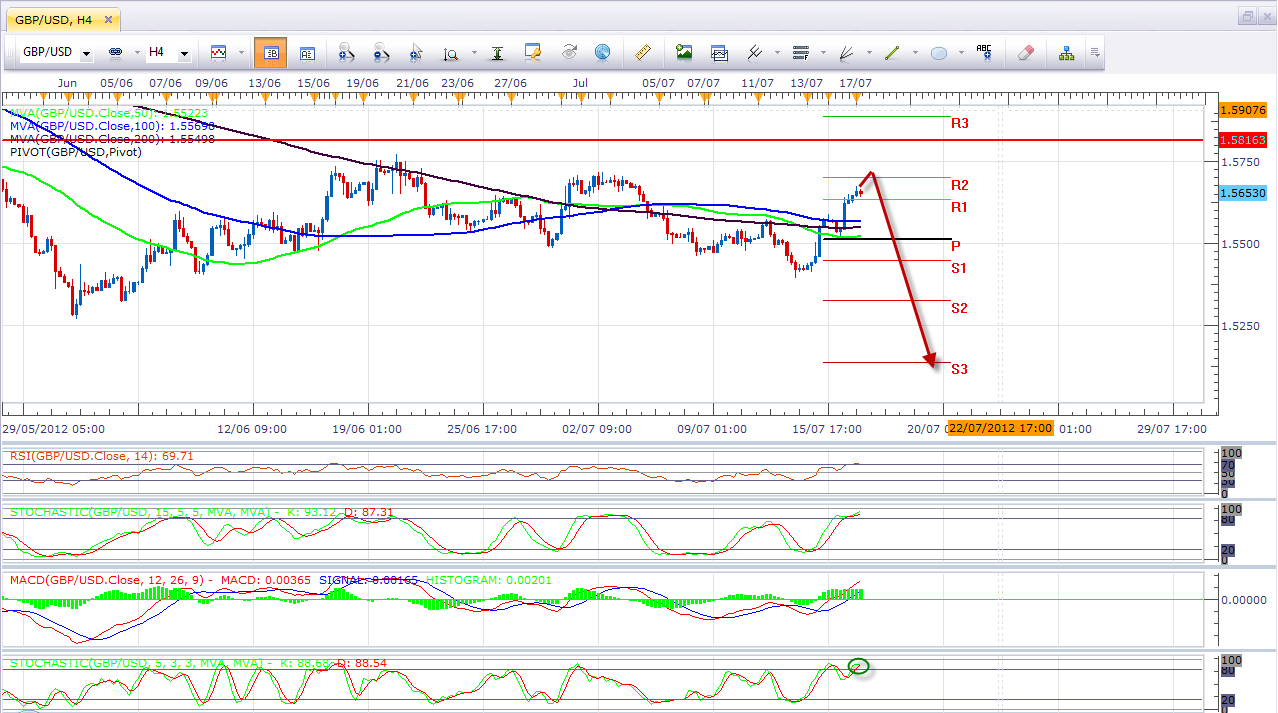
Task: Click the zoom in magnifier icon
Action: (347, 52)
